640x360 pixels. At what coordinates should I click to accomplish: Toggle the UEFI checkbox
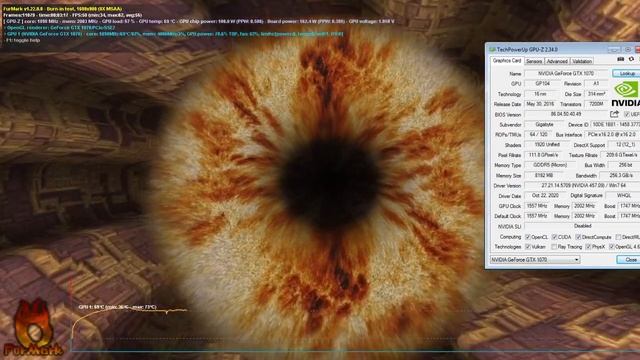click(x=627, y=115)
